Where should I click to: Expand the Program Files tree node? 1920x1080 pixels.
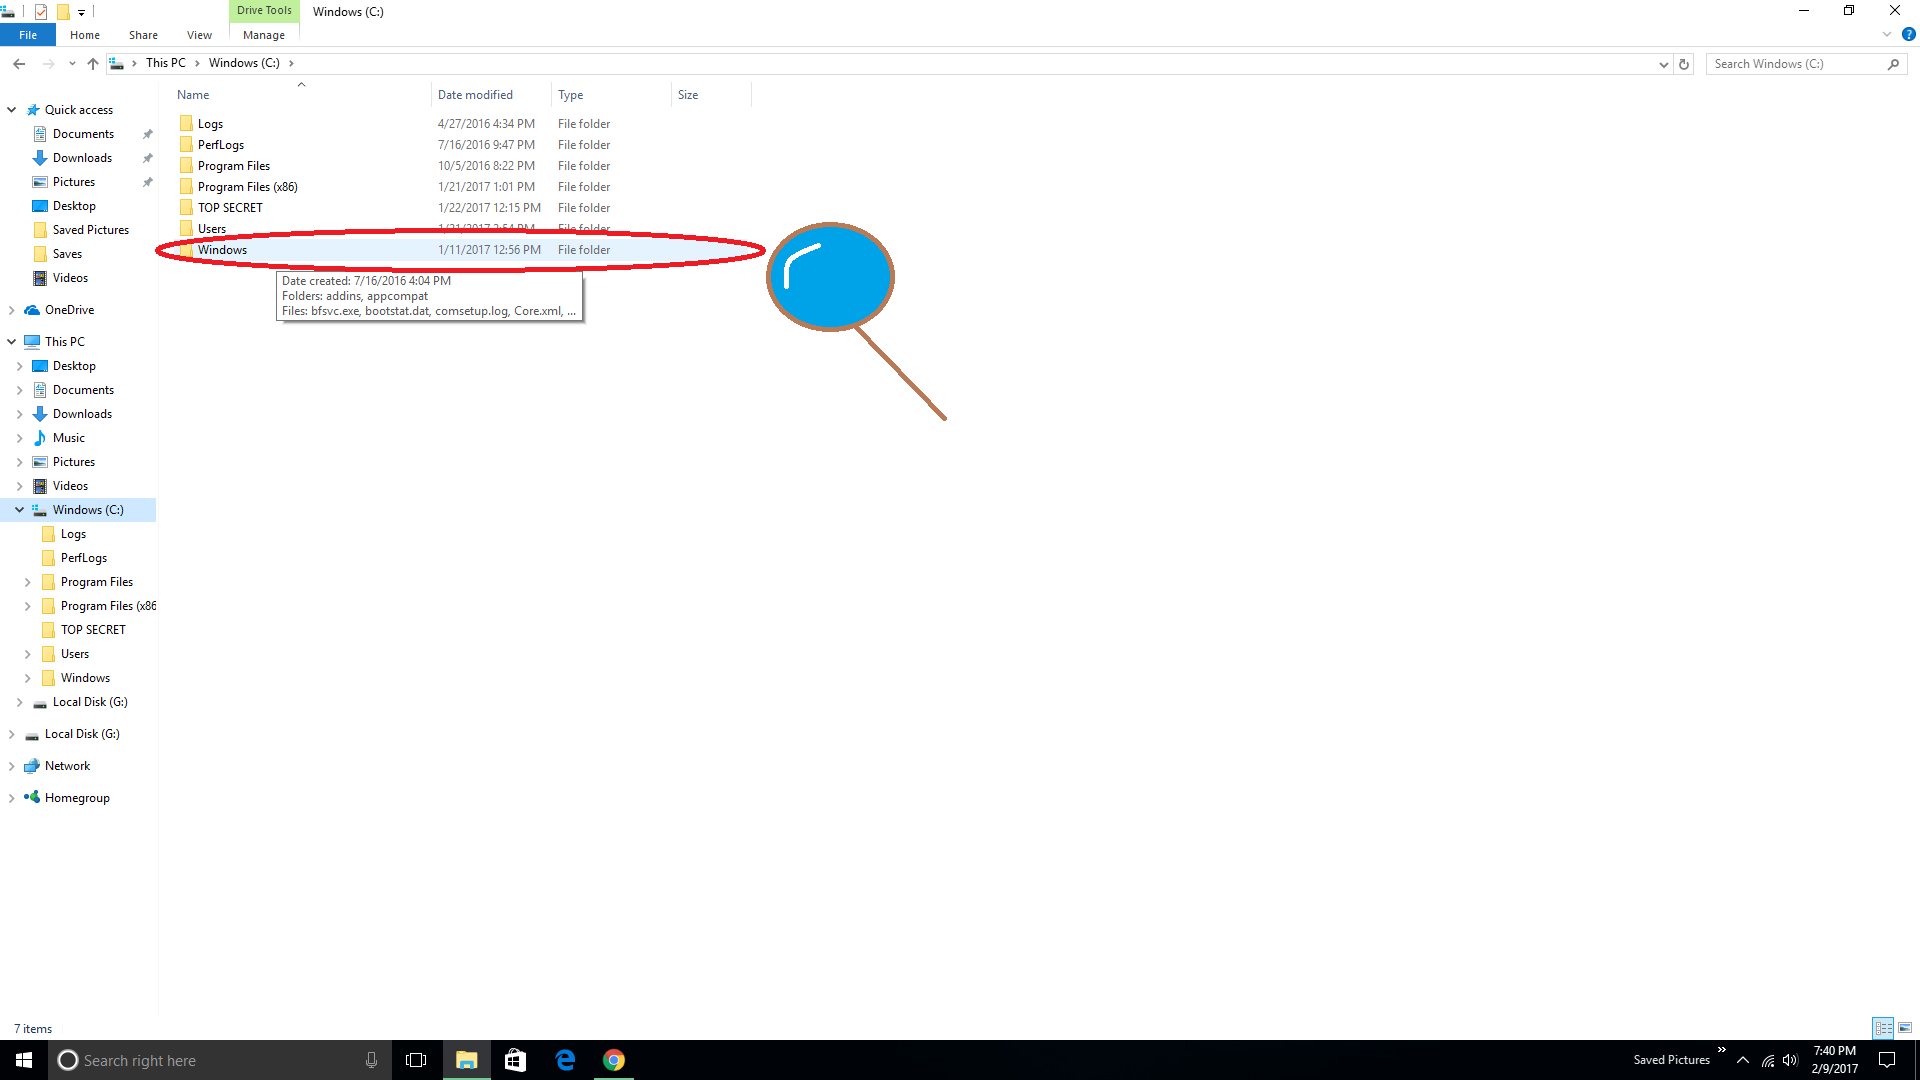click(x=27, y=582)
